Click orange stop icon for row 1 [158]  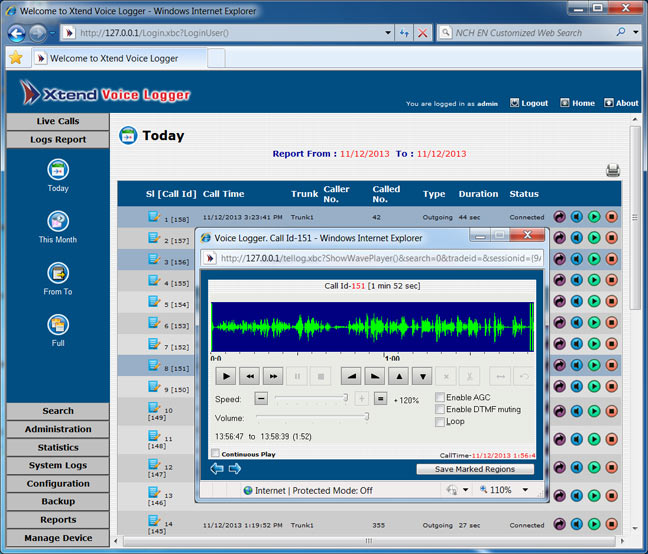612,216
